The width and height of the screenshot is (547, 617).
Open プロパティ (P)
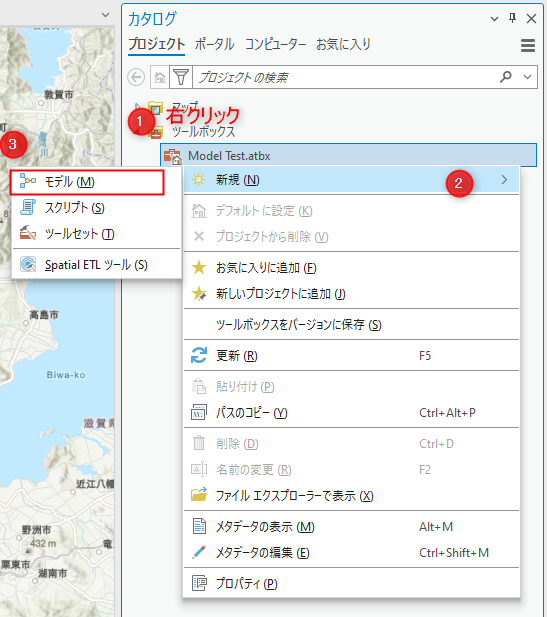coord(351,584)
